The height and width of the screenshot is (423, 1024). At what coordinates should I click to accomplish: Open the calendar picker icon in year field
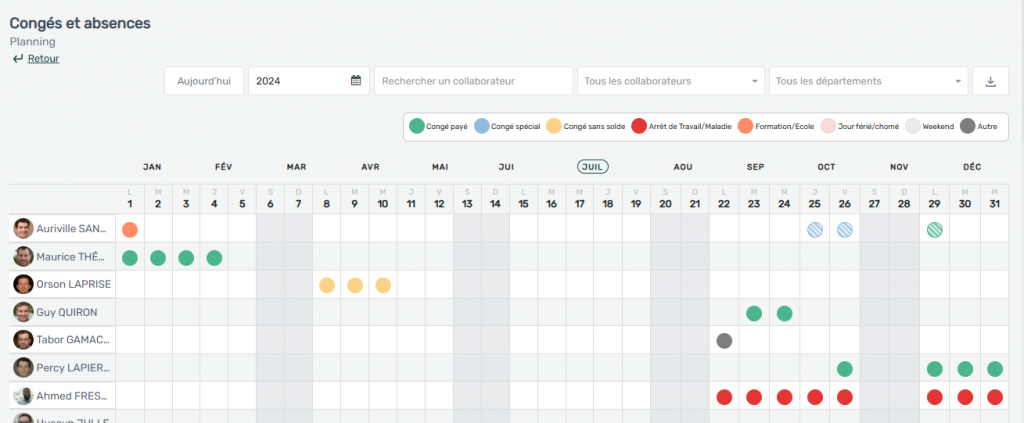click(355, 81)
